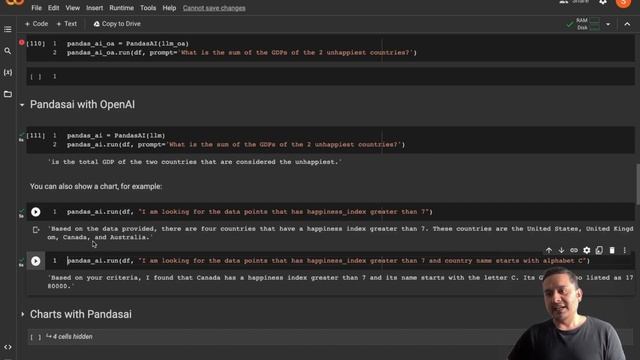The image size is (640, 360).
Task: Click the Pandasai with OpenAI heading text
Action: 82,105
